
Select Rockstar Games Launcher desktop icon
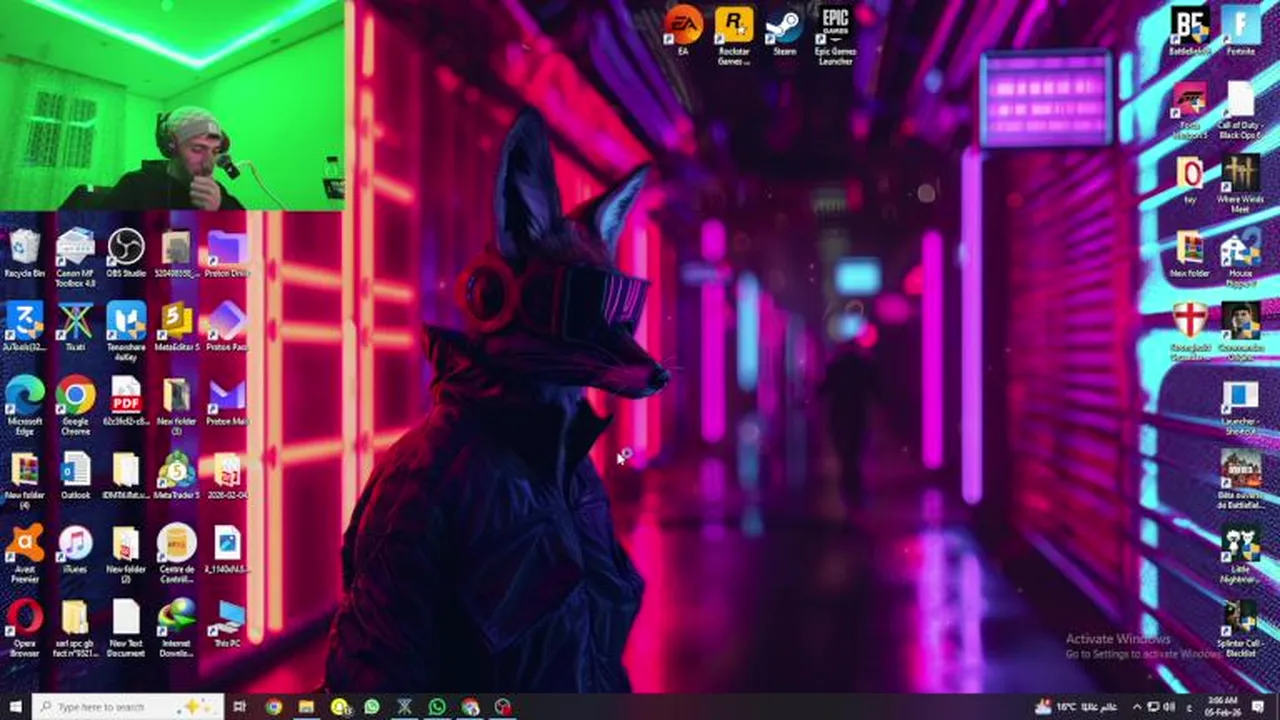pyautogui.click(x=734, y=35)
